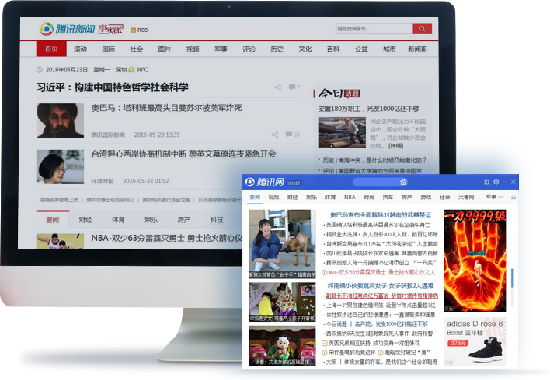Expand the 更多 dropdown in the popup tab bar
550x380 pixels.
(x=494, y=197)
